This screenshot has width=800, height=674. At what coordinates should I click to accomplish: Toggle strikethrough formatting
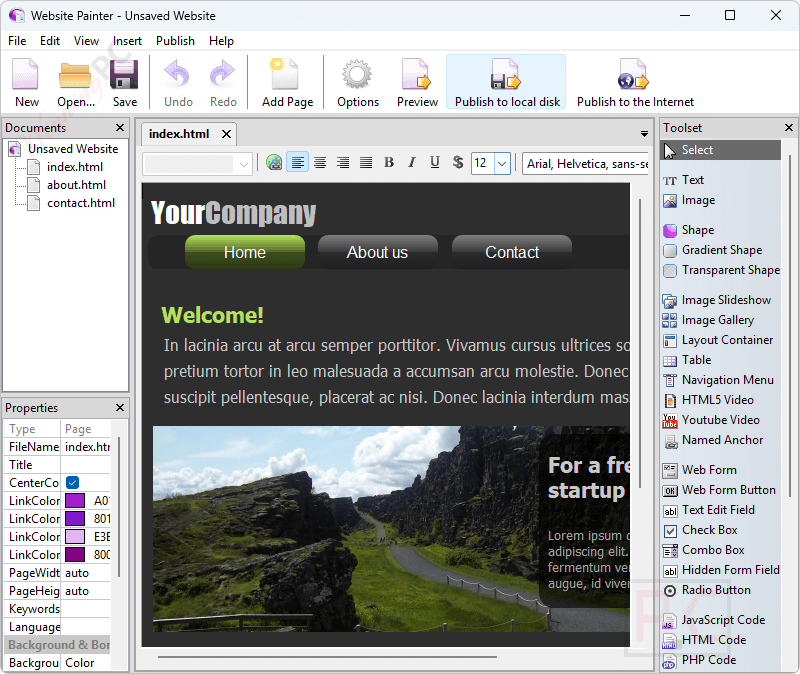click(x=458, y=163)
